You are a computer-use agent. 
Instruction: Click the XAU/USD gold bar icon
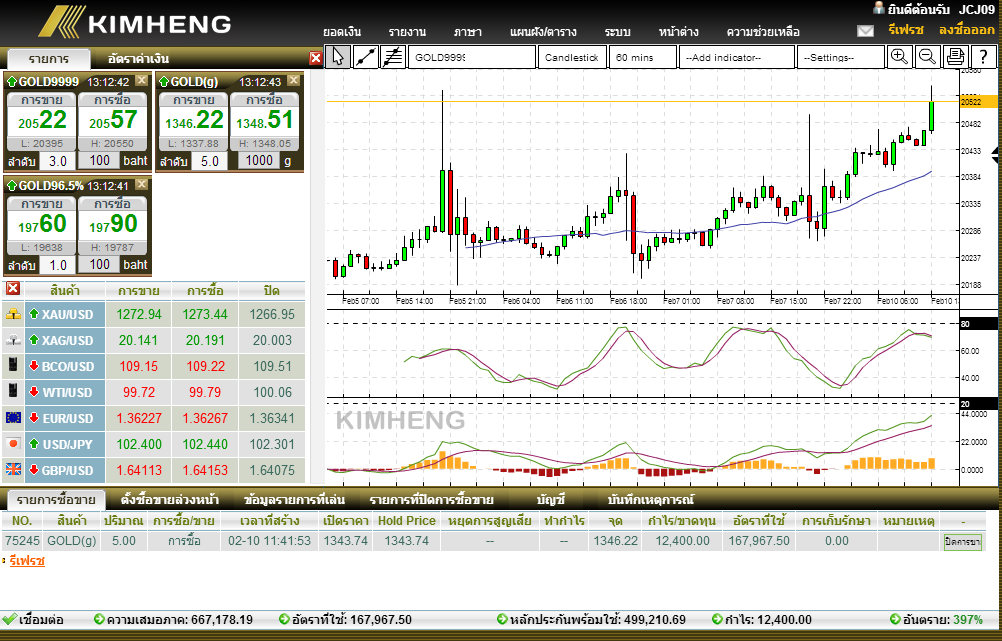[x=13, y=314]
